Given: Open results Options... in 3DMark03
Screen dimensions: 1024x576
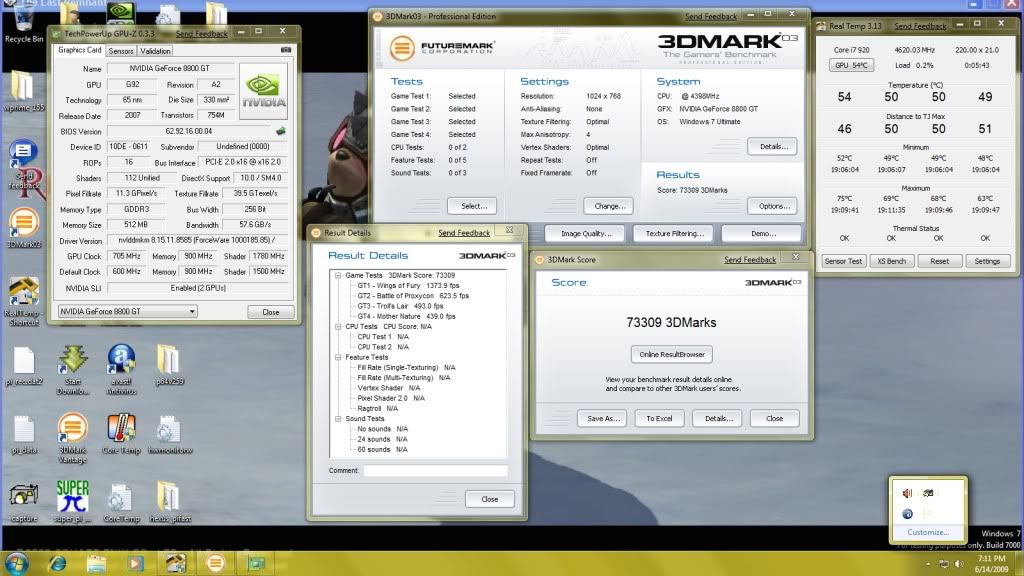Looking at the screenshot, I should (773, 206).
